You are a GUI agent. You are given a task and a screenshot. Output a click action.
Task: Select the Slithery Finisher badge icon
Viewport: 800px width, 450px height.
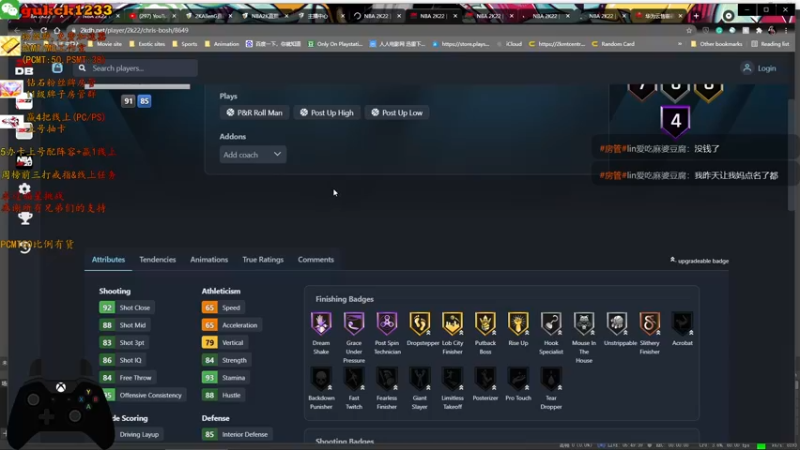[x=649, y=323]
